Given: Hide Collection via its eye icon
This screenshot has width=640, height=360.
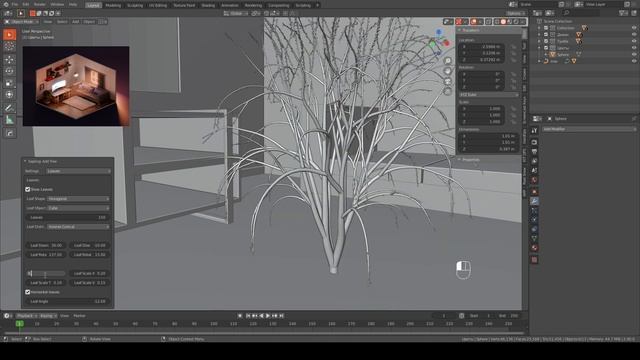Looking at the screenshot, I should coord(634,28).
